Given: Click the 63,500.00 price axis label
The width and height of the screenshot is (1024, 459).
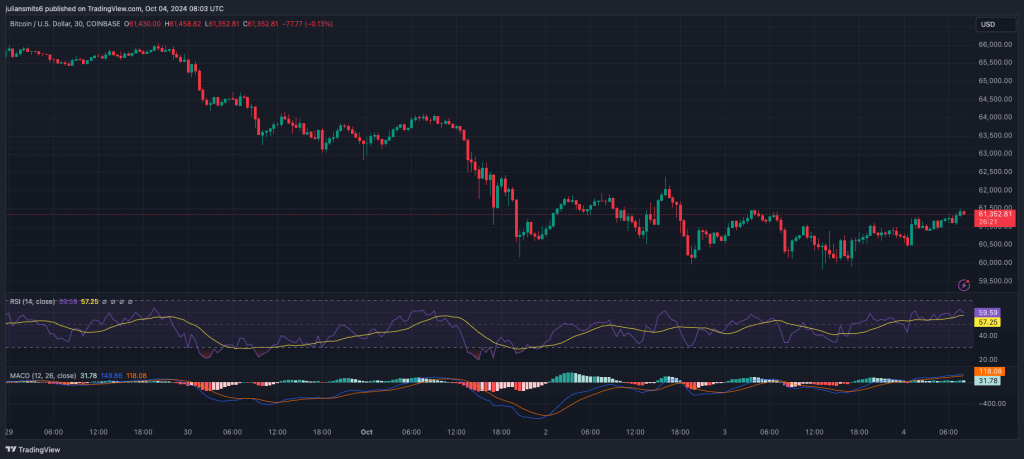Looking at the screenshot, I should [995, 135].
